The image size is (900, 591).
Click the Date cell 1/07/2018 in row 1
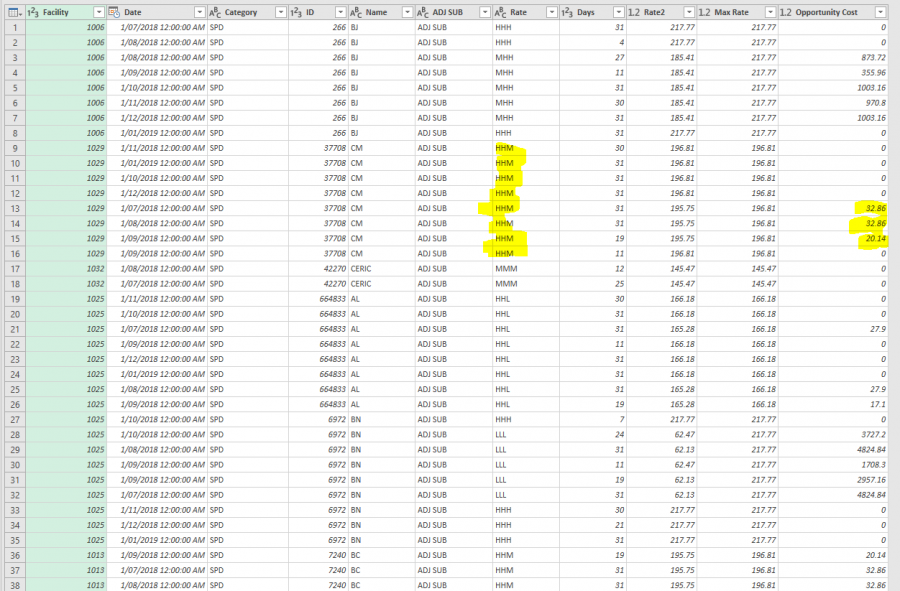(157, 28)
